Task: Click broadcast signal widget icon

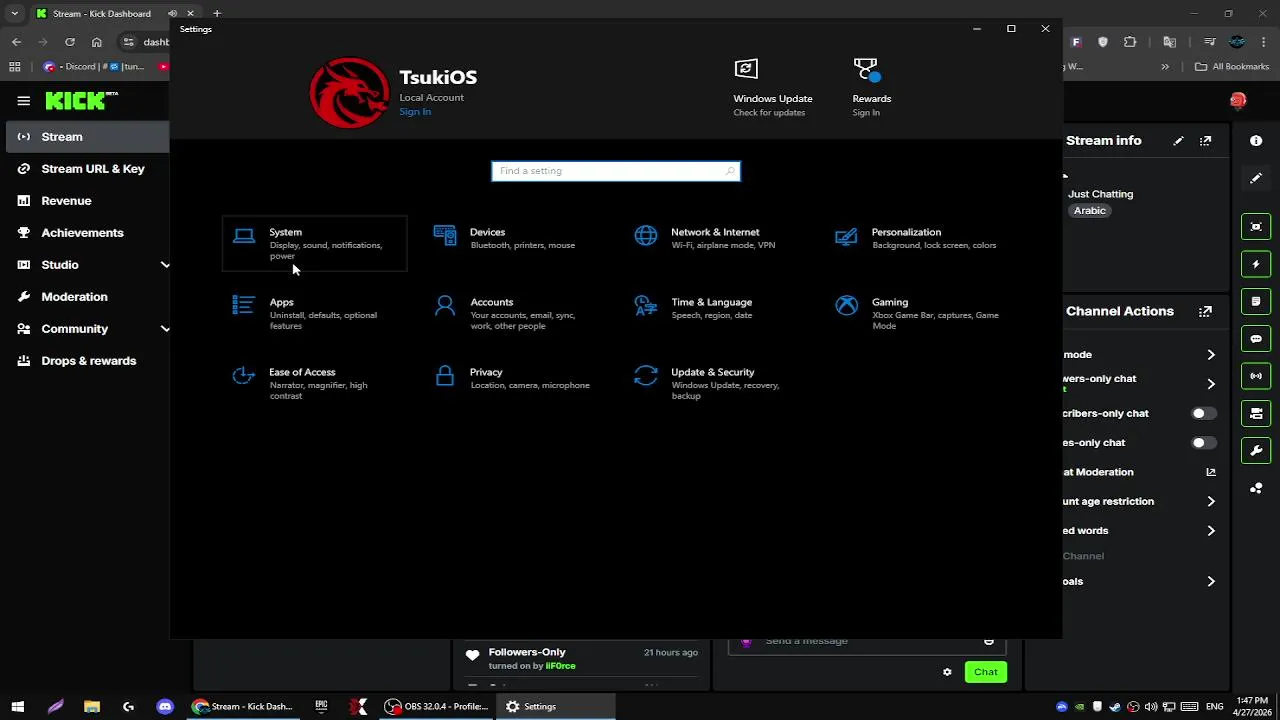Action: 1257,376
